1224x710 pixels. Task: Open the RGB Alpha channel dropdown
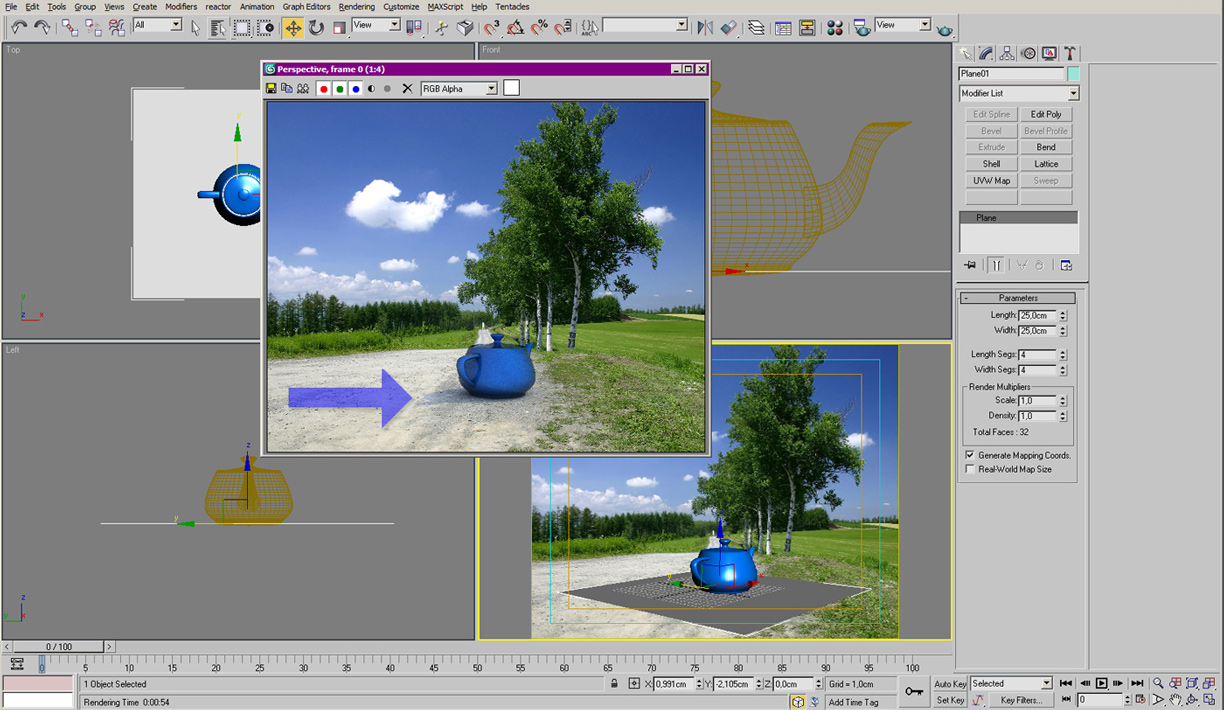(x=491, y=89)
